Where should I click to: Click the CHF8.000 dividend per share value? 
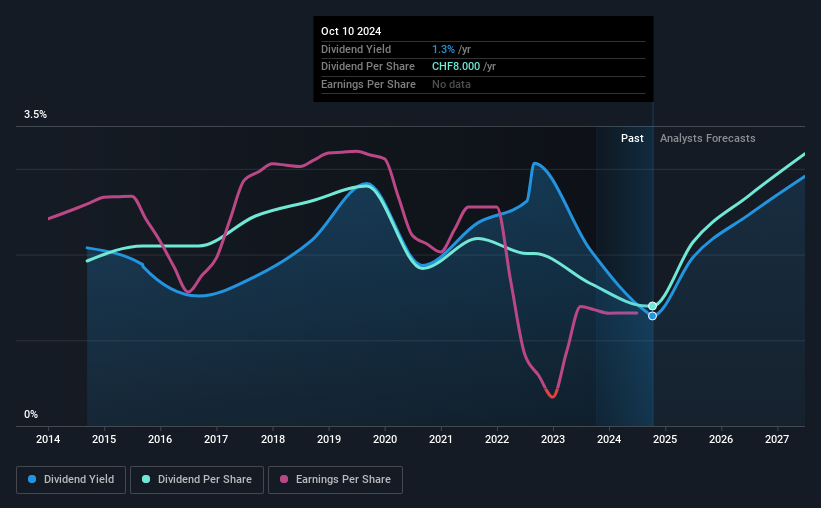[x=456, y=67]
